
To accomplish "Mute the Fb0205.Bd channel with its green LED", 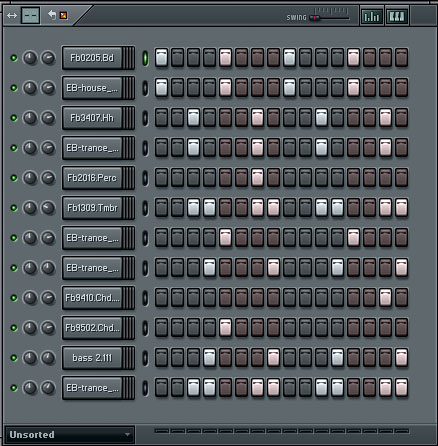I will coord(14,58).
